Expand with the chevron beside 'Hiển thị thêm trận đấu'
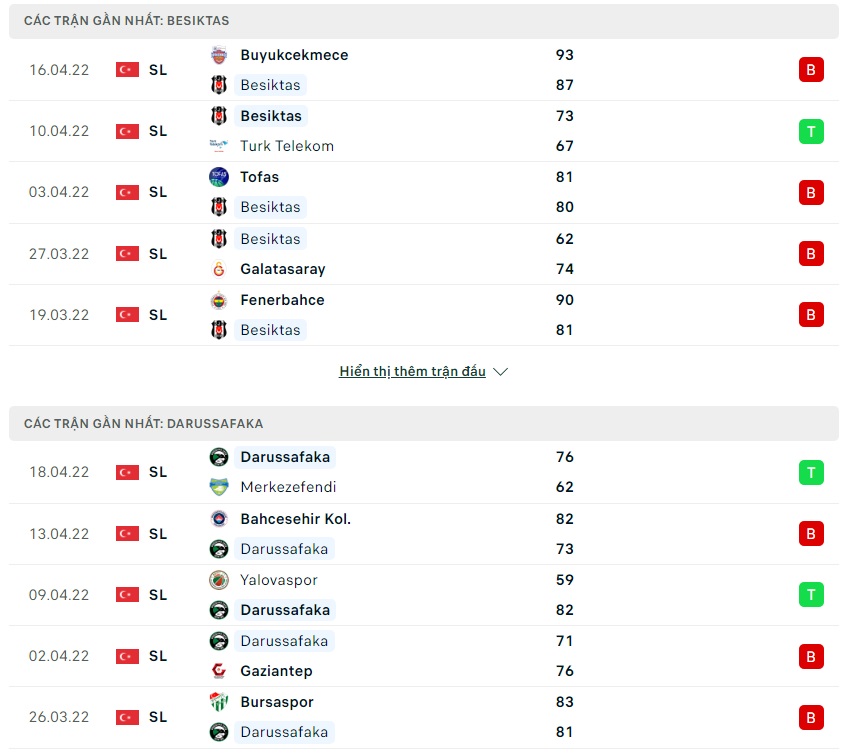This screenshot has width=842, height=756. pos(501,372)
